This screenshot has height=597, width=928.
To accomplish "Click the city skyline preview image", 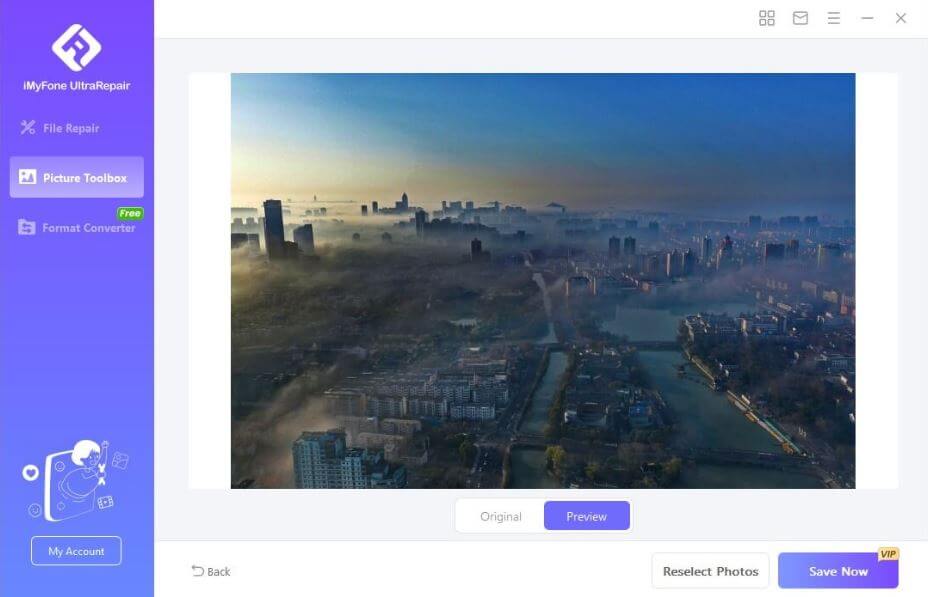I will point(543,280).
